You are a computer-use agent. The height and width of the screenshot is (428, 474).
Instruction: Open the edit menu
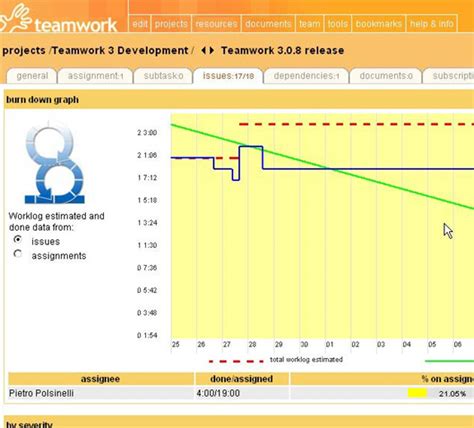tap(140, 24)
